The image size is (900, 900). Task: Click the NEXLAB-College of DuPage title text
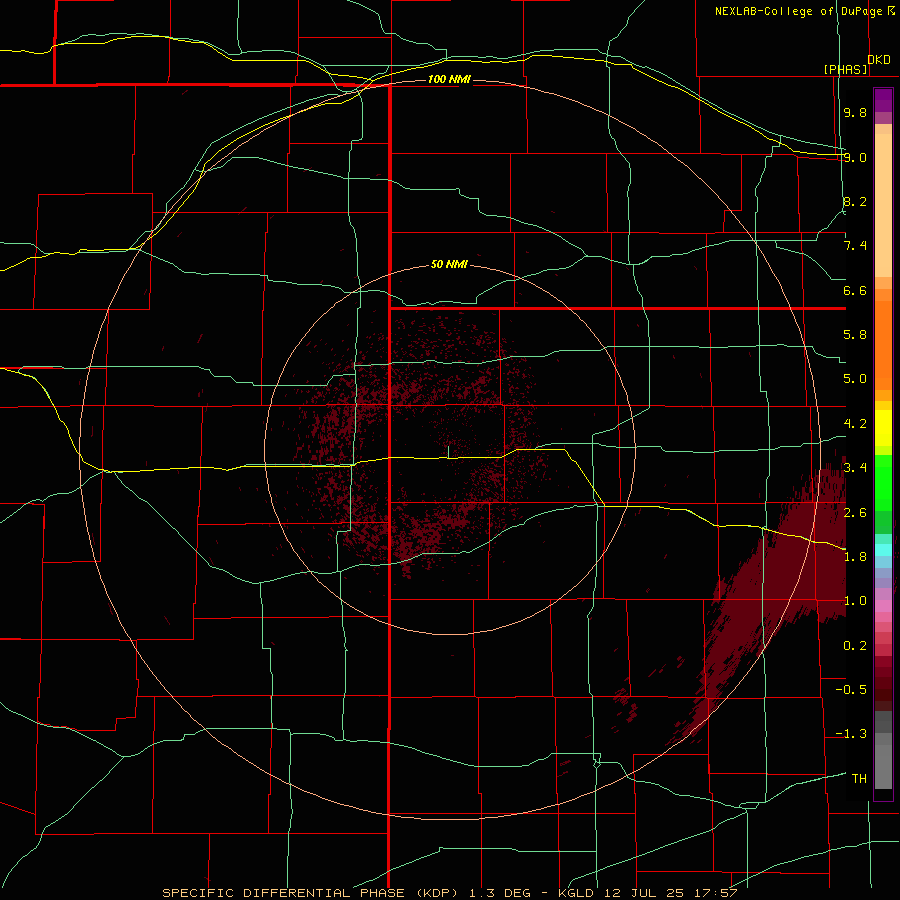pyautogui.click(x=799, y=11)
